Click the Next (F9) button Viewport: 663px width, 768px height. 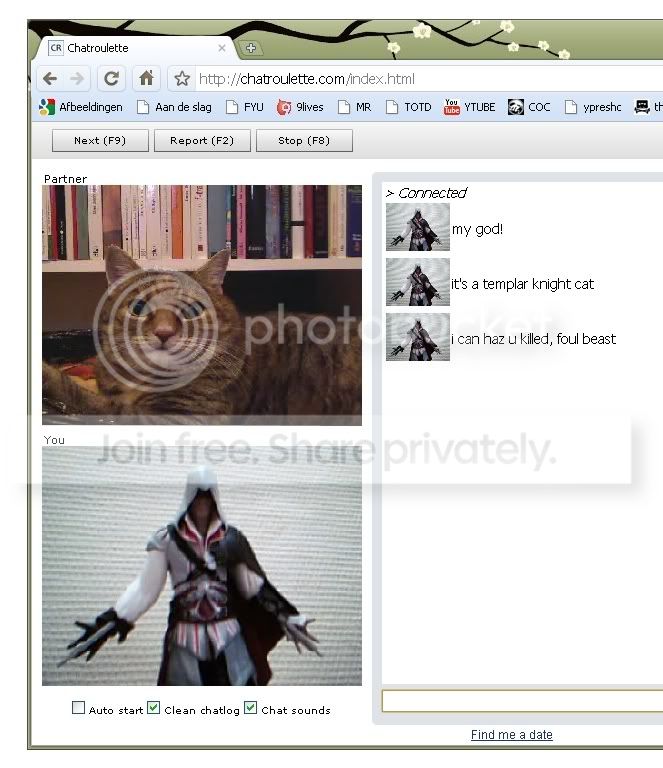point(100,141)
